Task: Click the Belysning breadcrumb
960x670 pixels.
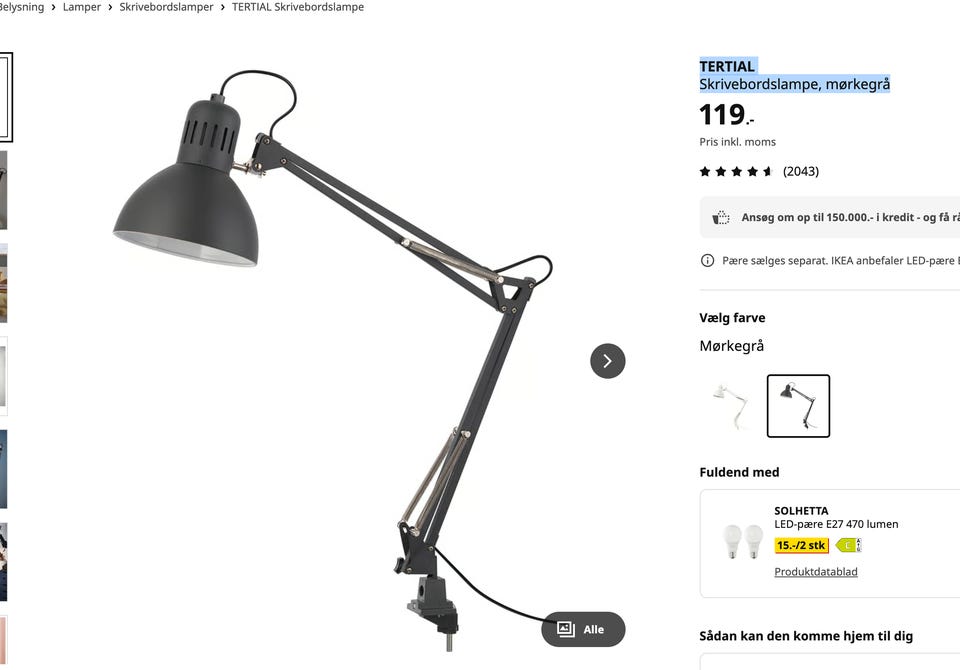Action: [22, 7]
